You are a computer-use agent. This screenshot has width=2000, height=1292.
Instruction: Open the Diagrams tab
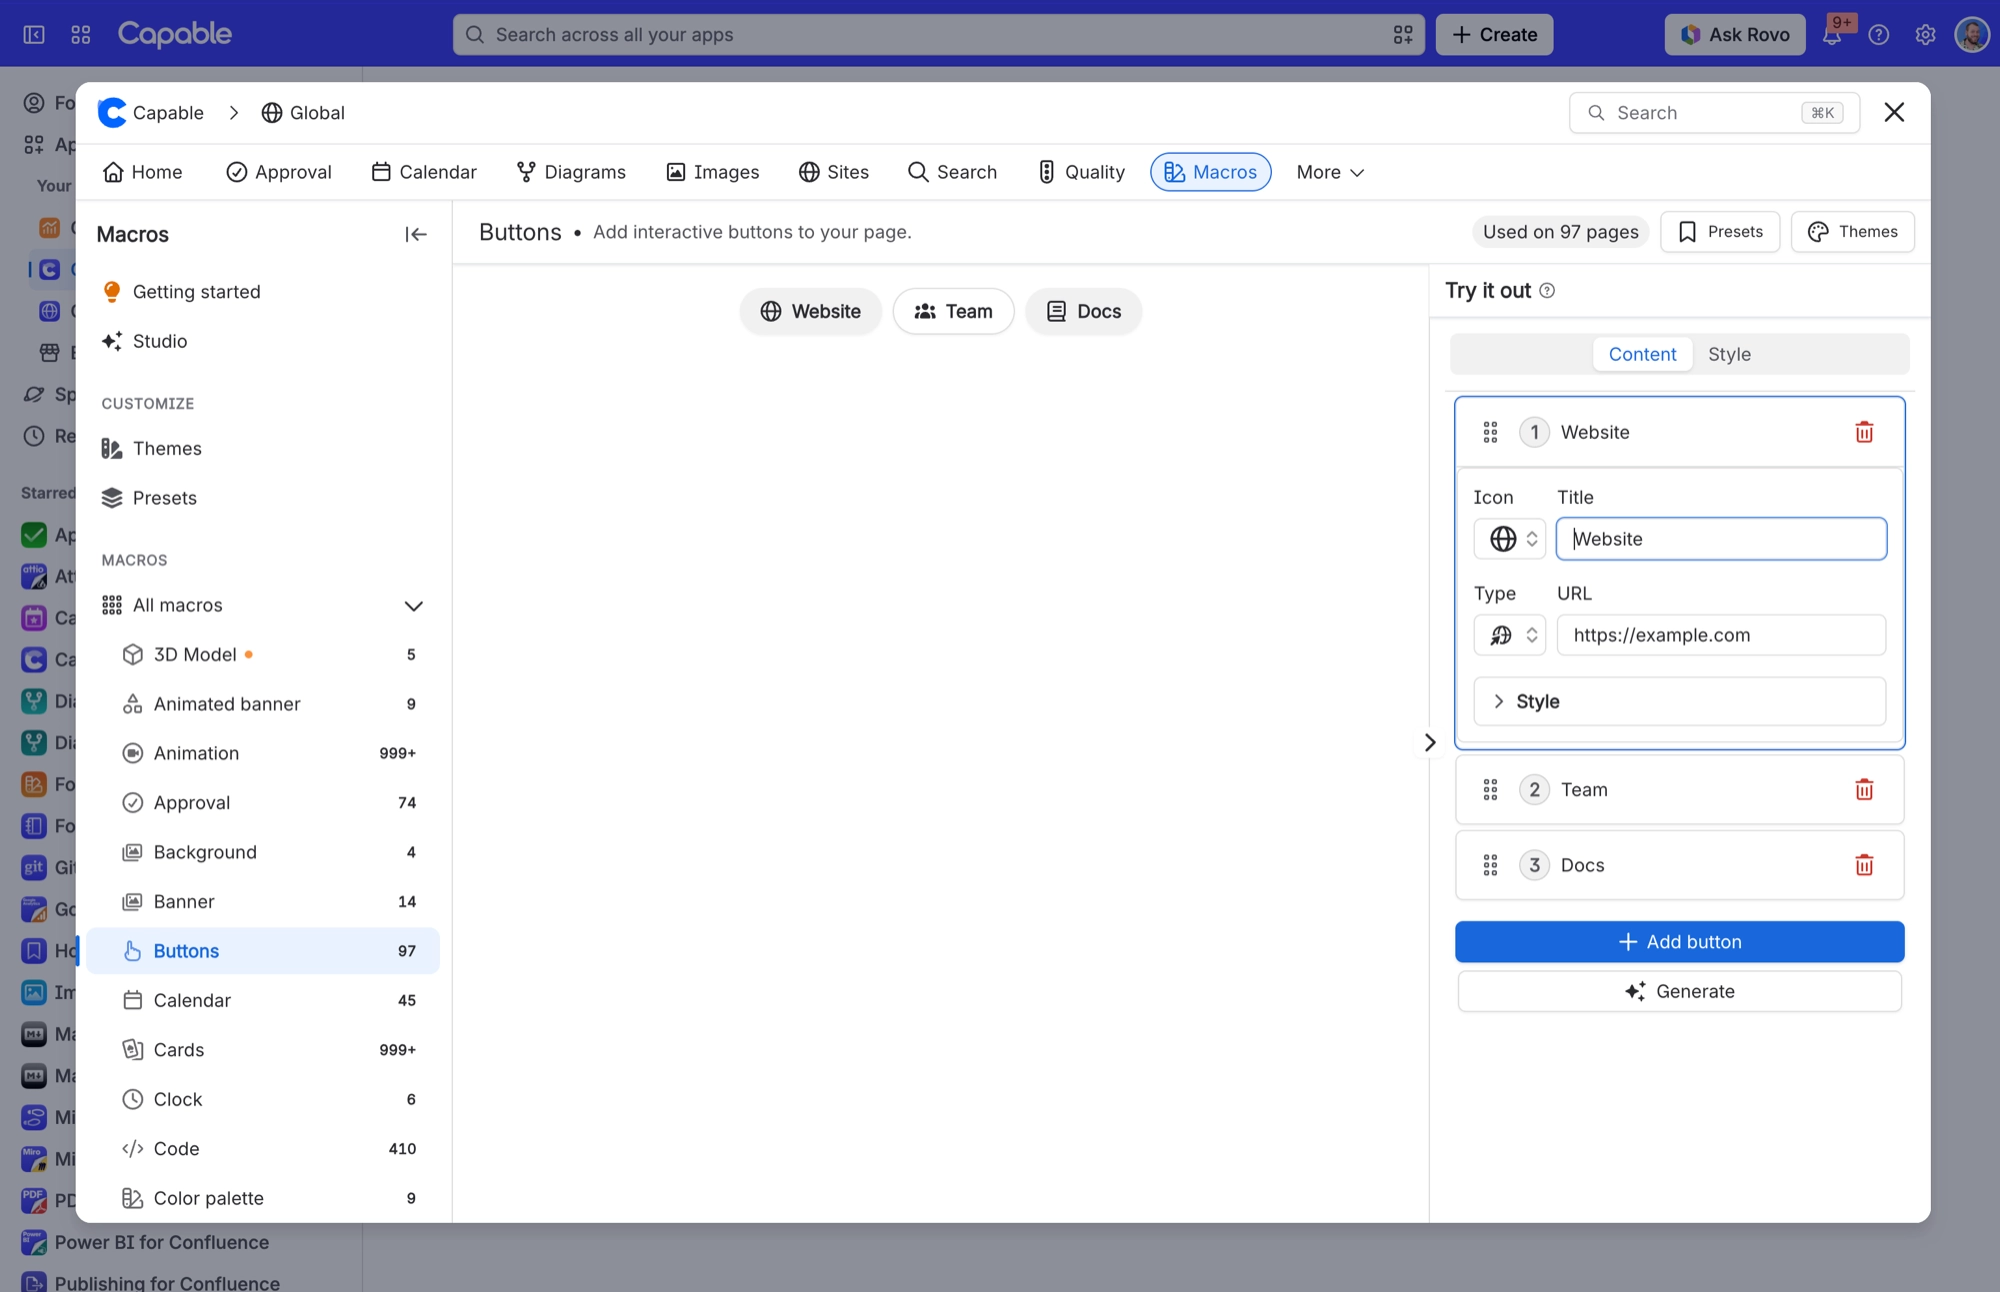tap(571, 172)
